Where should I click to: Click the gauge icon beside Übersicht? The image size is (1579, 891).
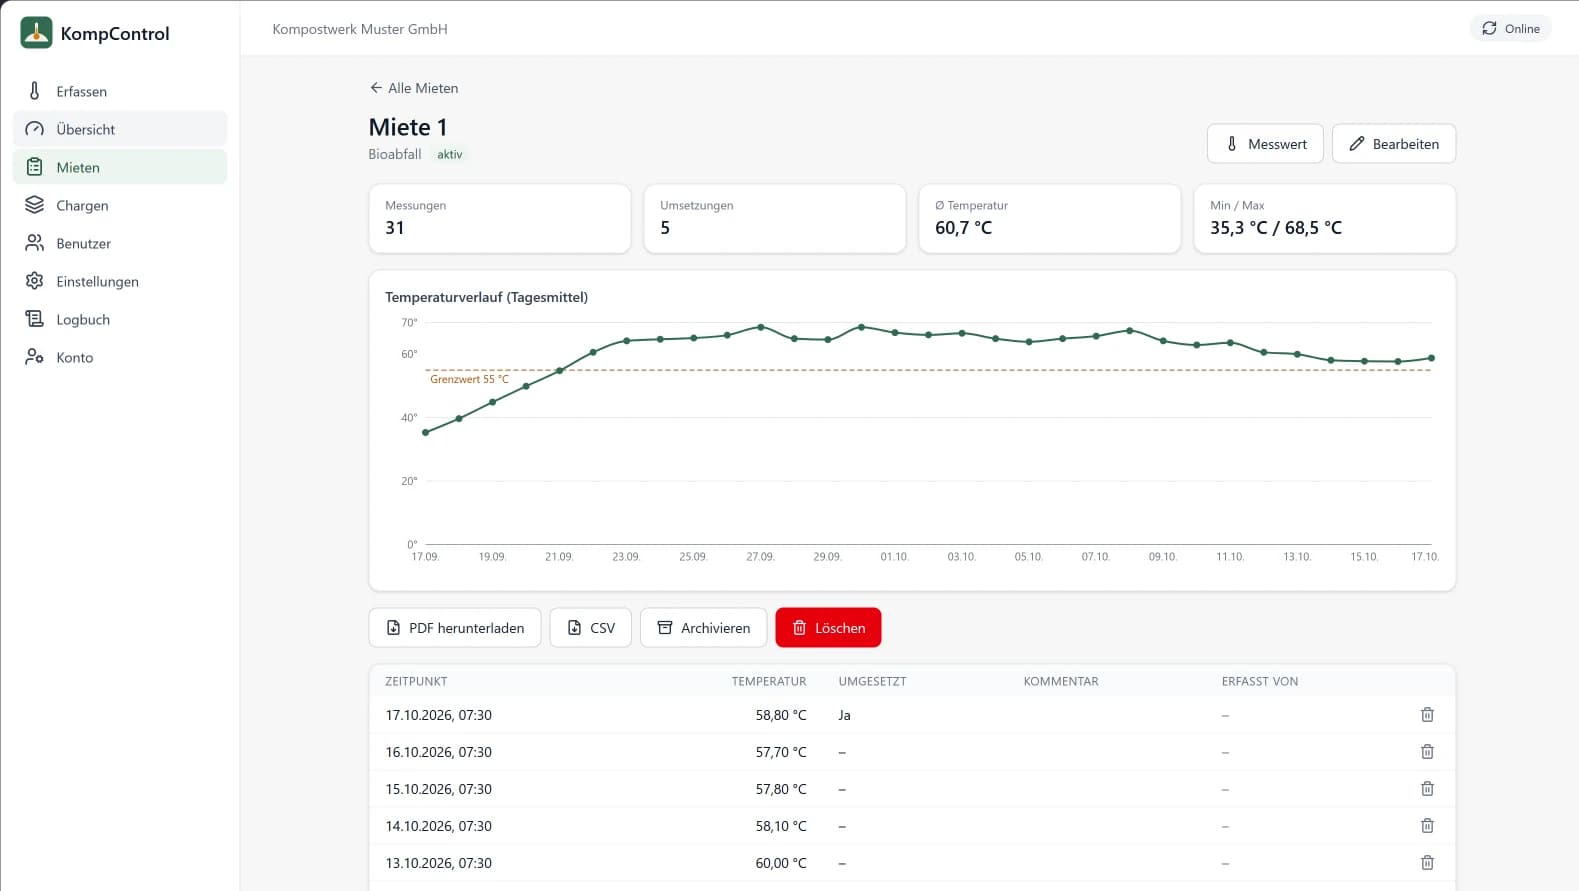[x=35, y=129]
